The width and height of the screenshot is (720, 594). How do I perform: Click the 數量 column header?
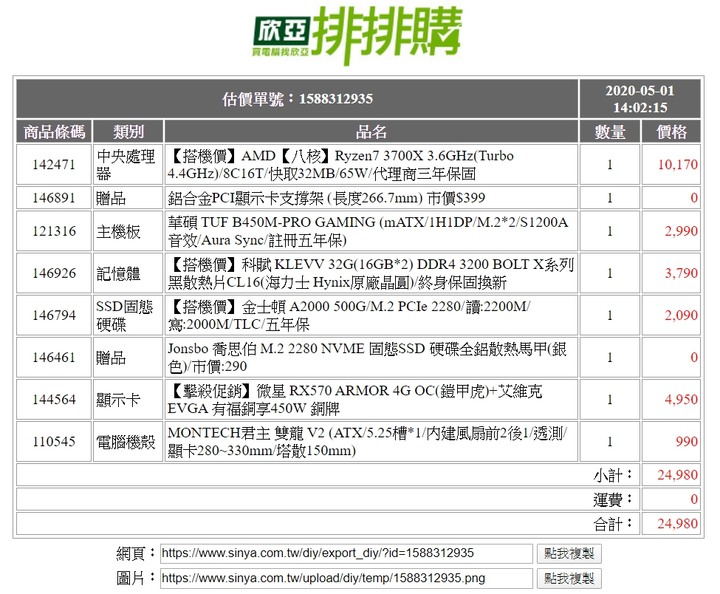click(x=610, y=132)
